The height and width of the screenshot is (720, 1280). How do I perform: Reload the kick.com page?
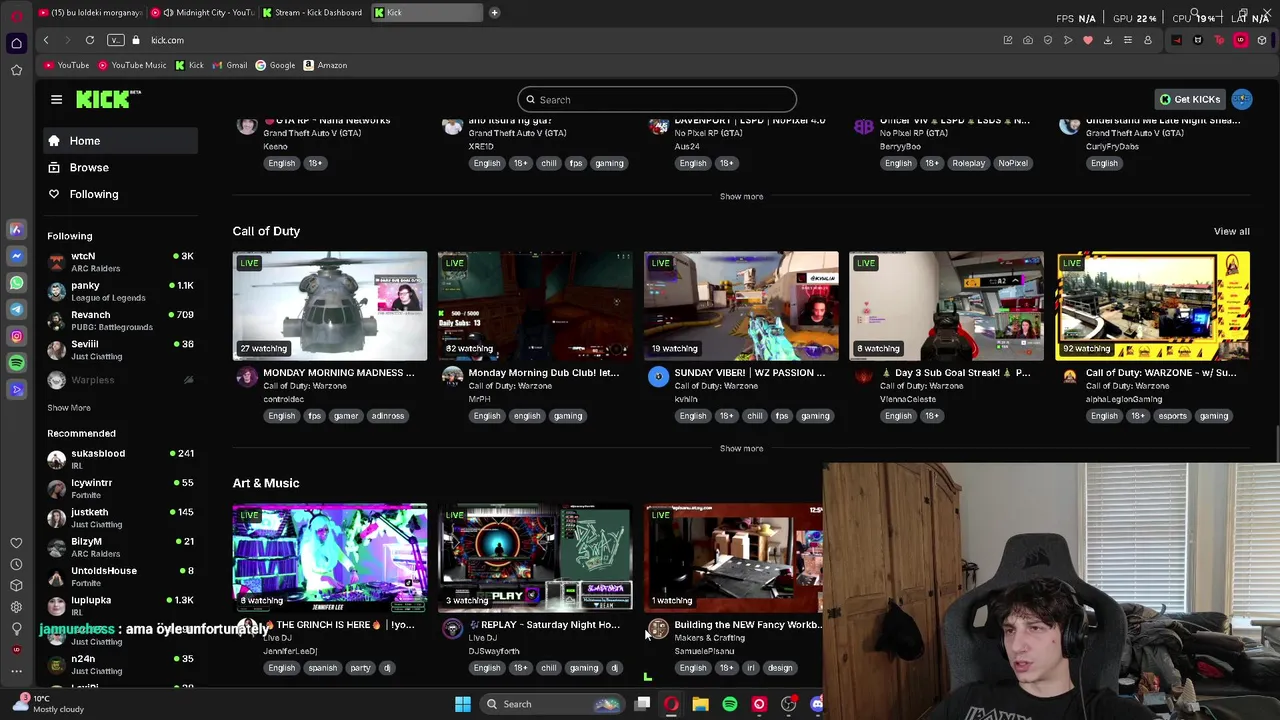90,40
